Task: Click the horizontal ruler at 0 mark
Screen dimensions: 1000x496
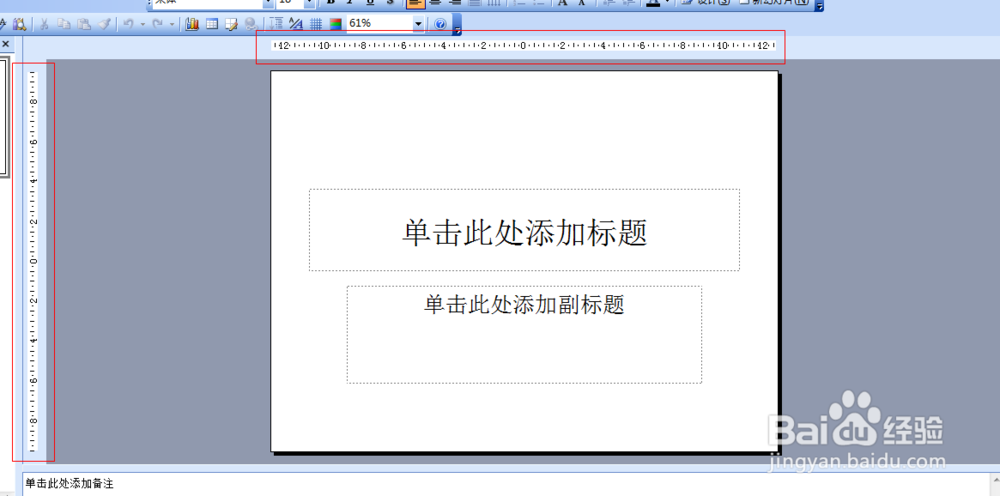Action: coord(522,45)
